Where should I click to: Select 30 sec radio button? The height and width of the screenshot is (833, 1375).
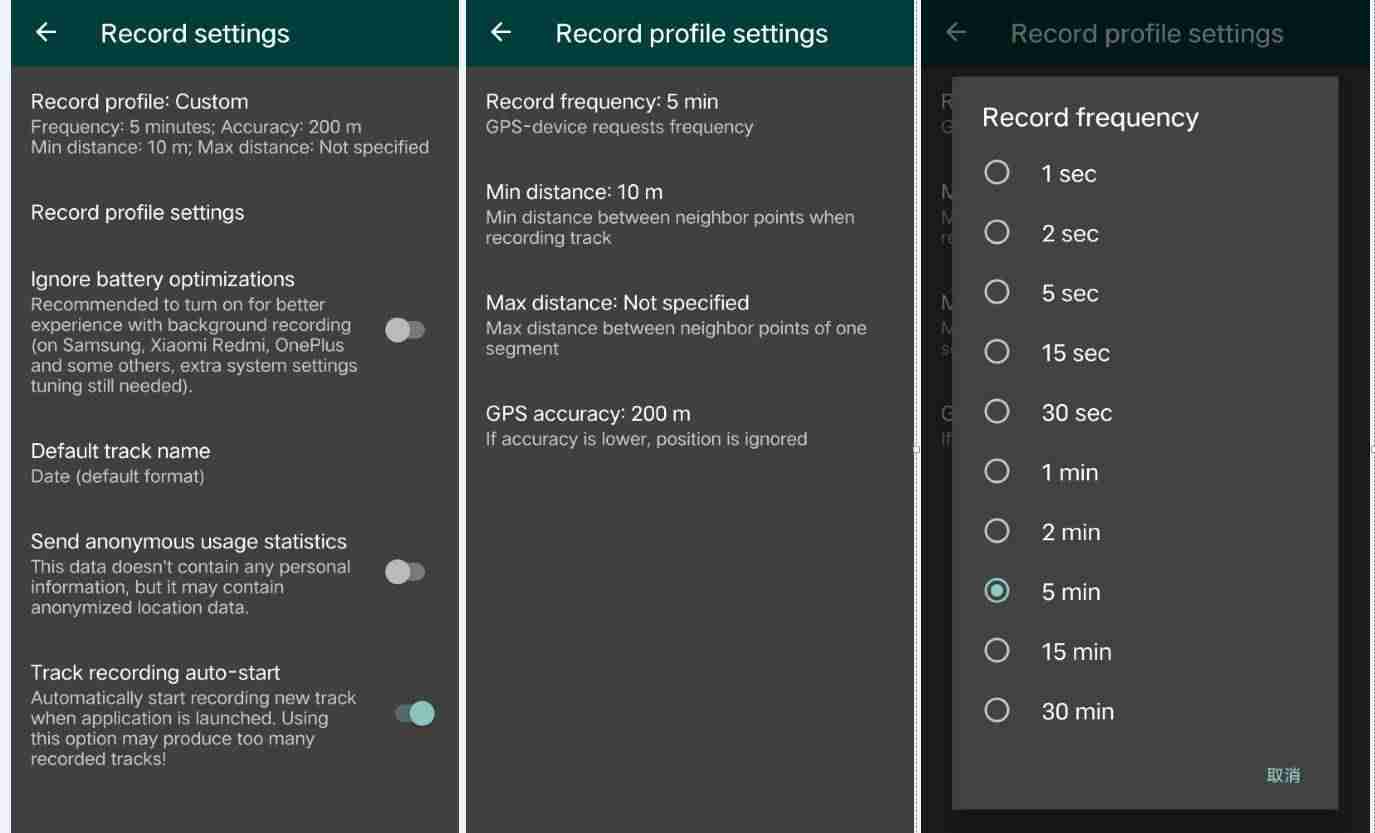point(997,412)
